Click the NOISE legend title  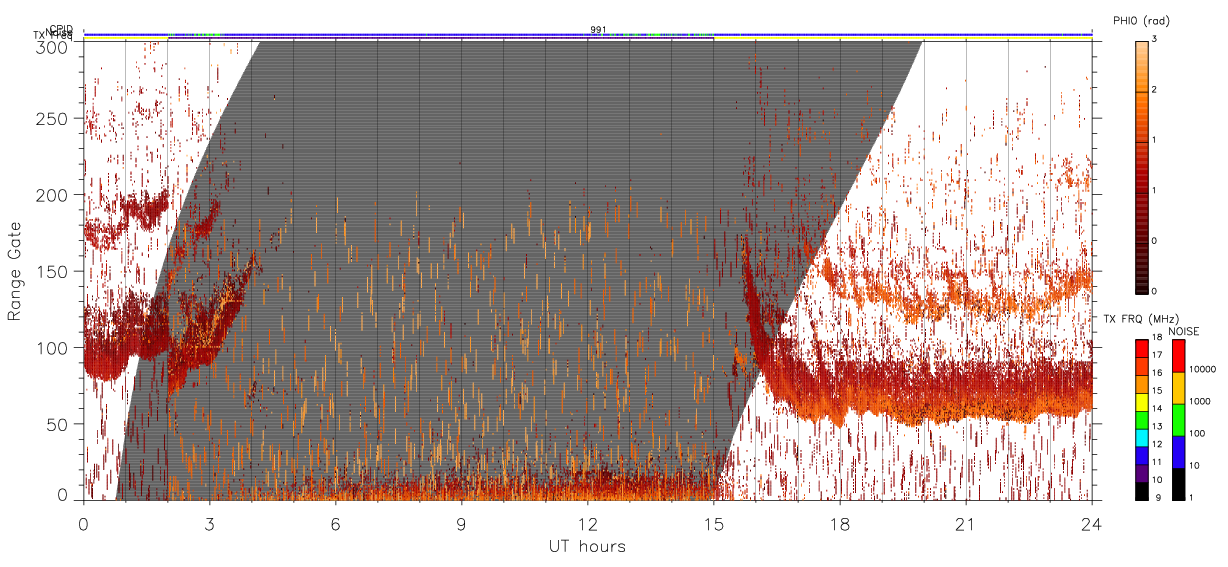click(1185, 330)
